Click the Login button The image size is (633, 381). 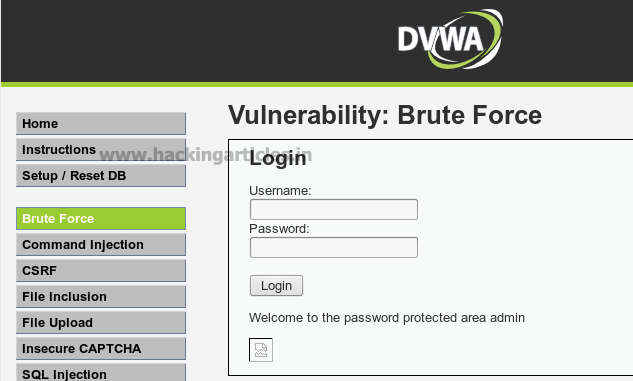[x=277, y=286]
